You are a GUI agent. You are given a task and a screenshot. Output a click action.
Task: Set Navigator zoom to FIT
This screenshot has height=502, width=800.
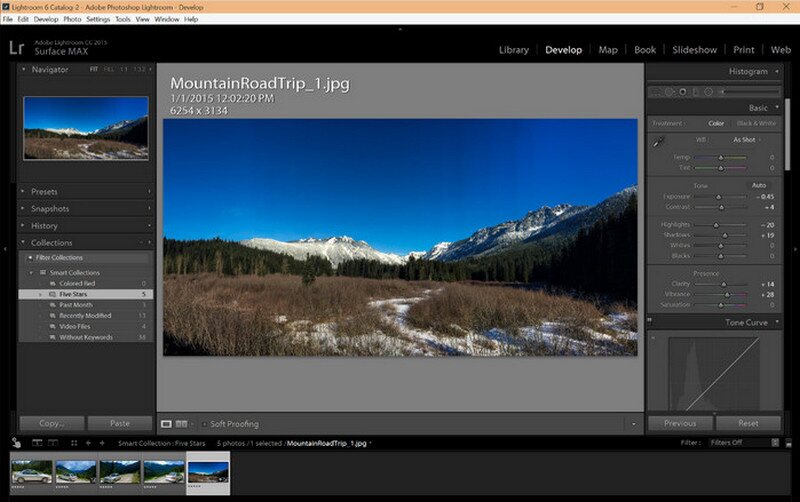[94, 69]
